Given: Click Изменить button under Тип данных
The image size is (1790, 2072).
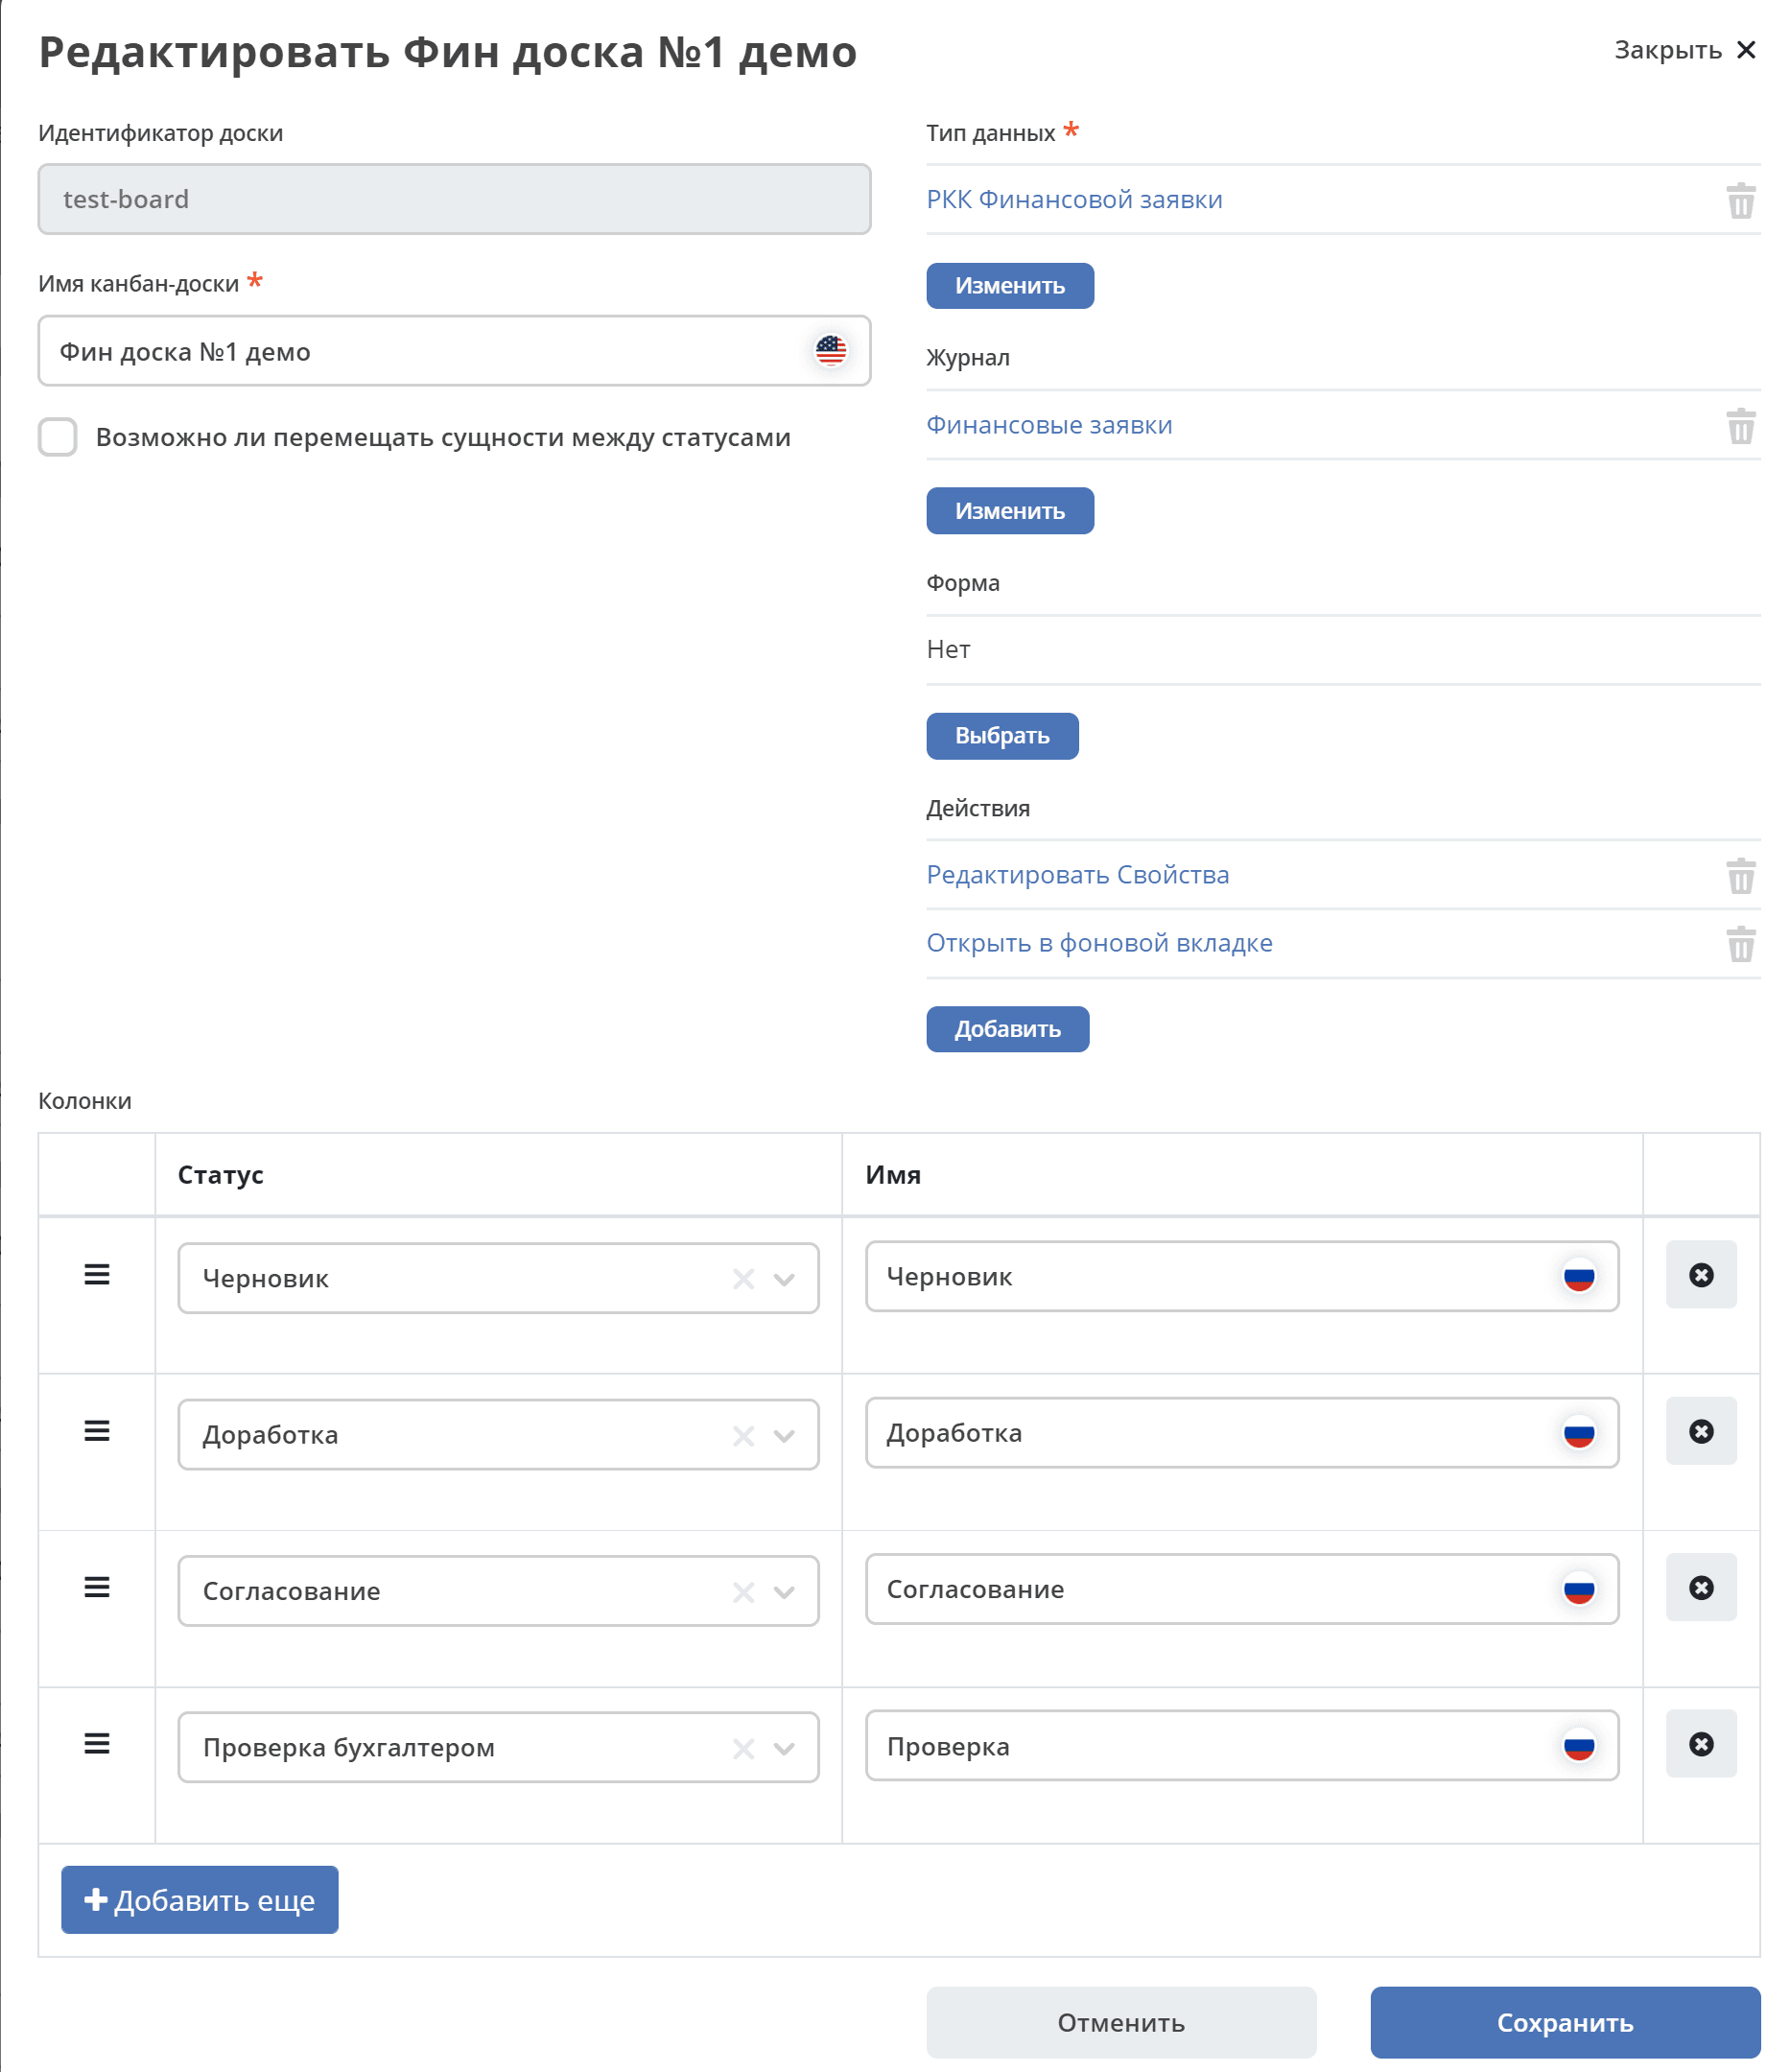Looking at the screenshot, I should tap(1009, 286).
